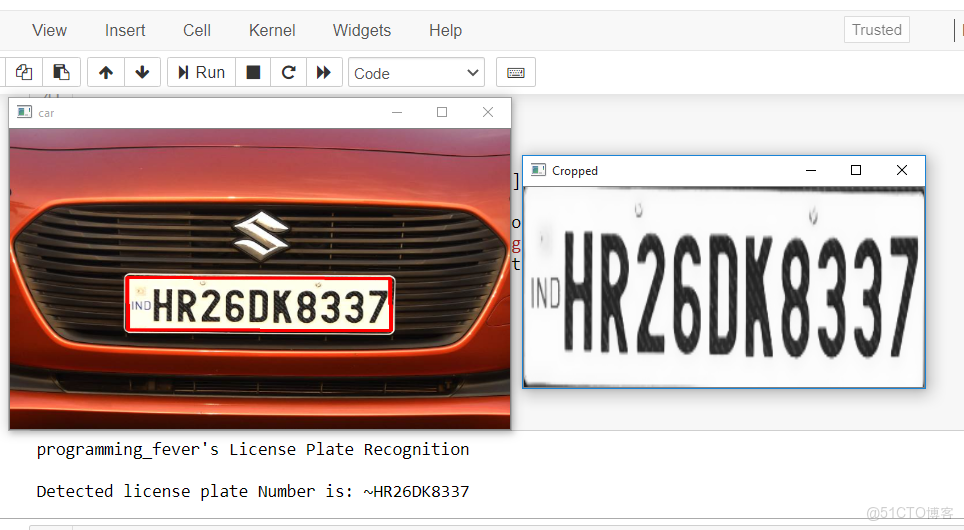Maximize the Cropped window
The image size is (964, 530).
click(856, 170)
